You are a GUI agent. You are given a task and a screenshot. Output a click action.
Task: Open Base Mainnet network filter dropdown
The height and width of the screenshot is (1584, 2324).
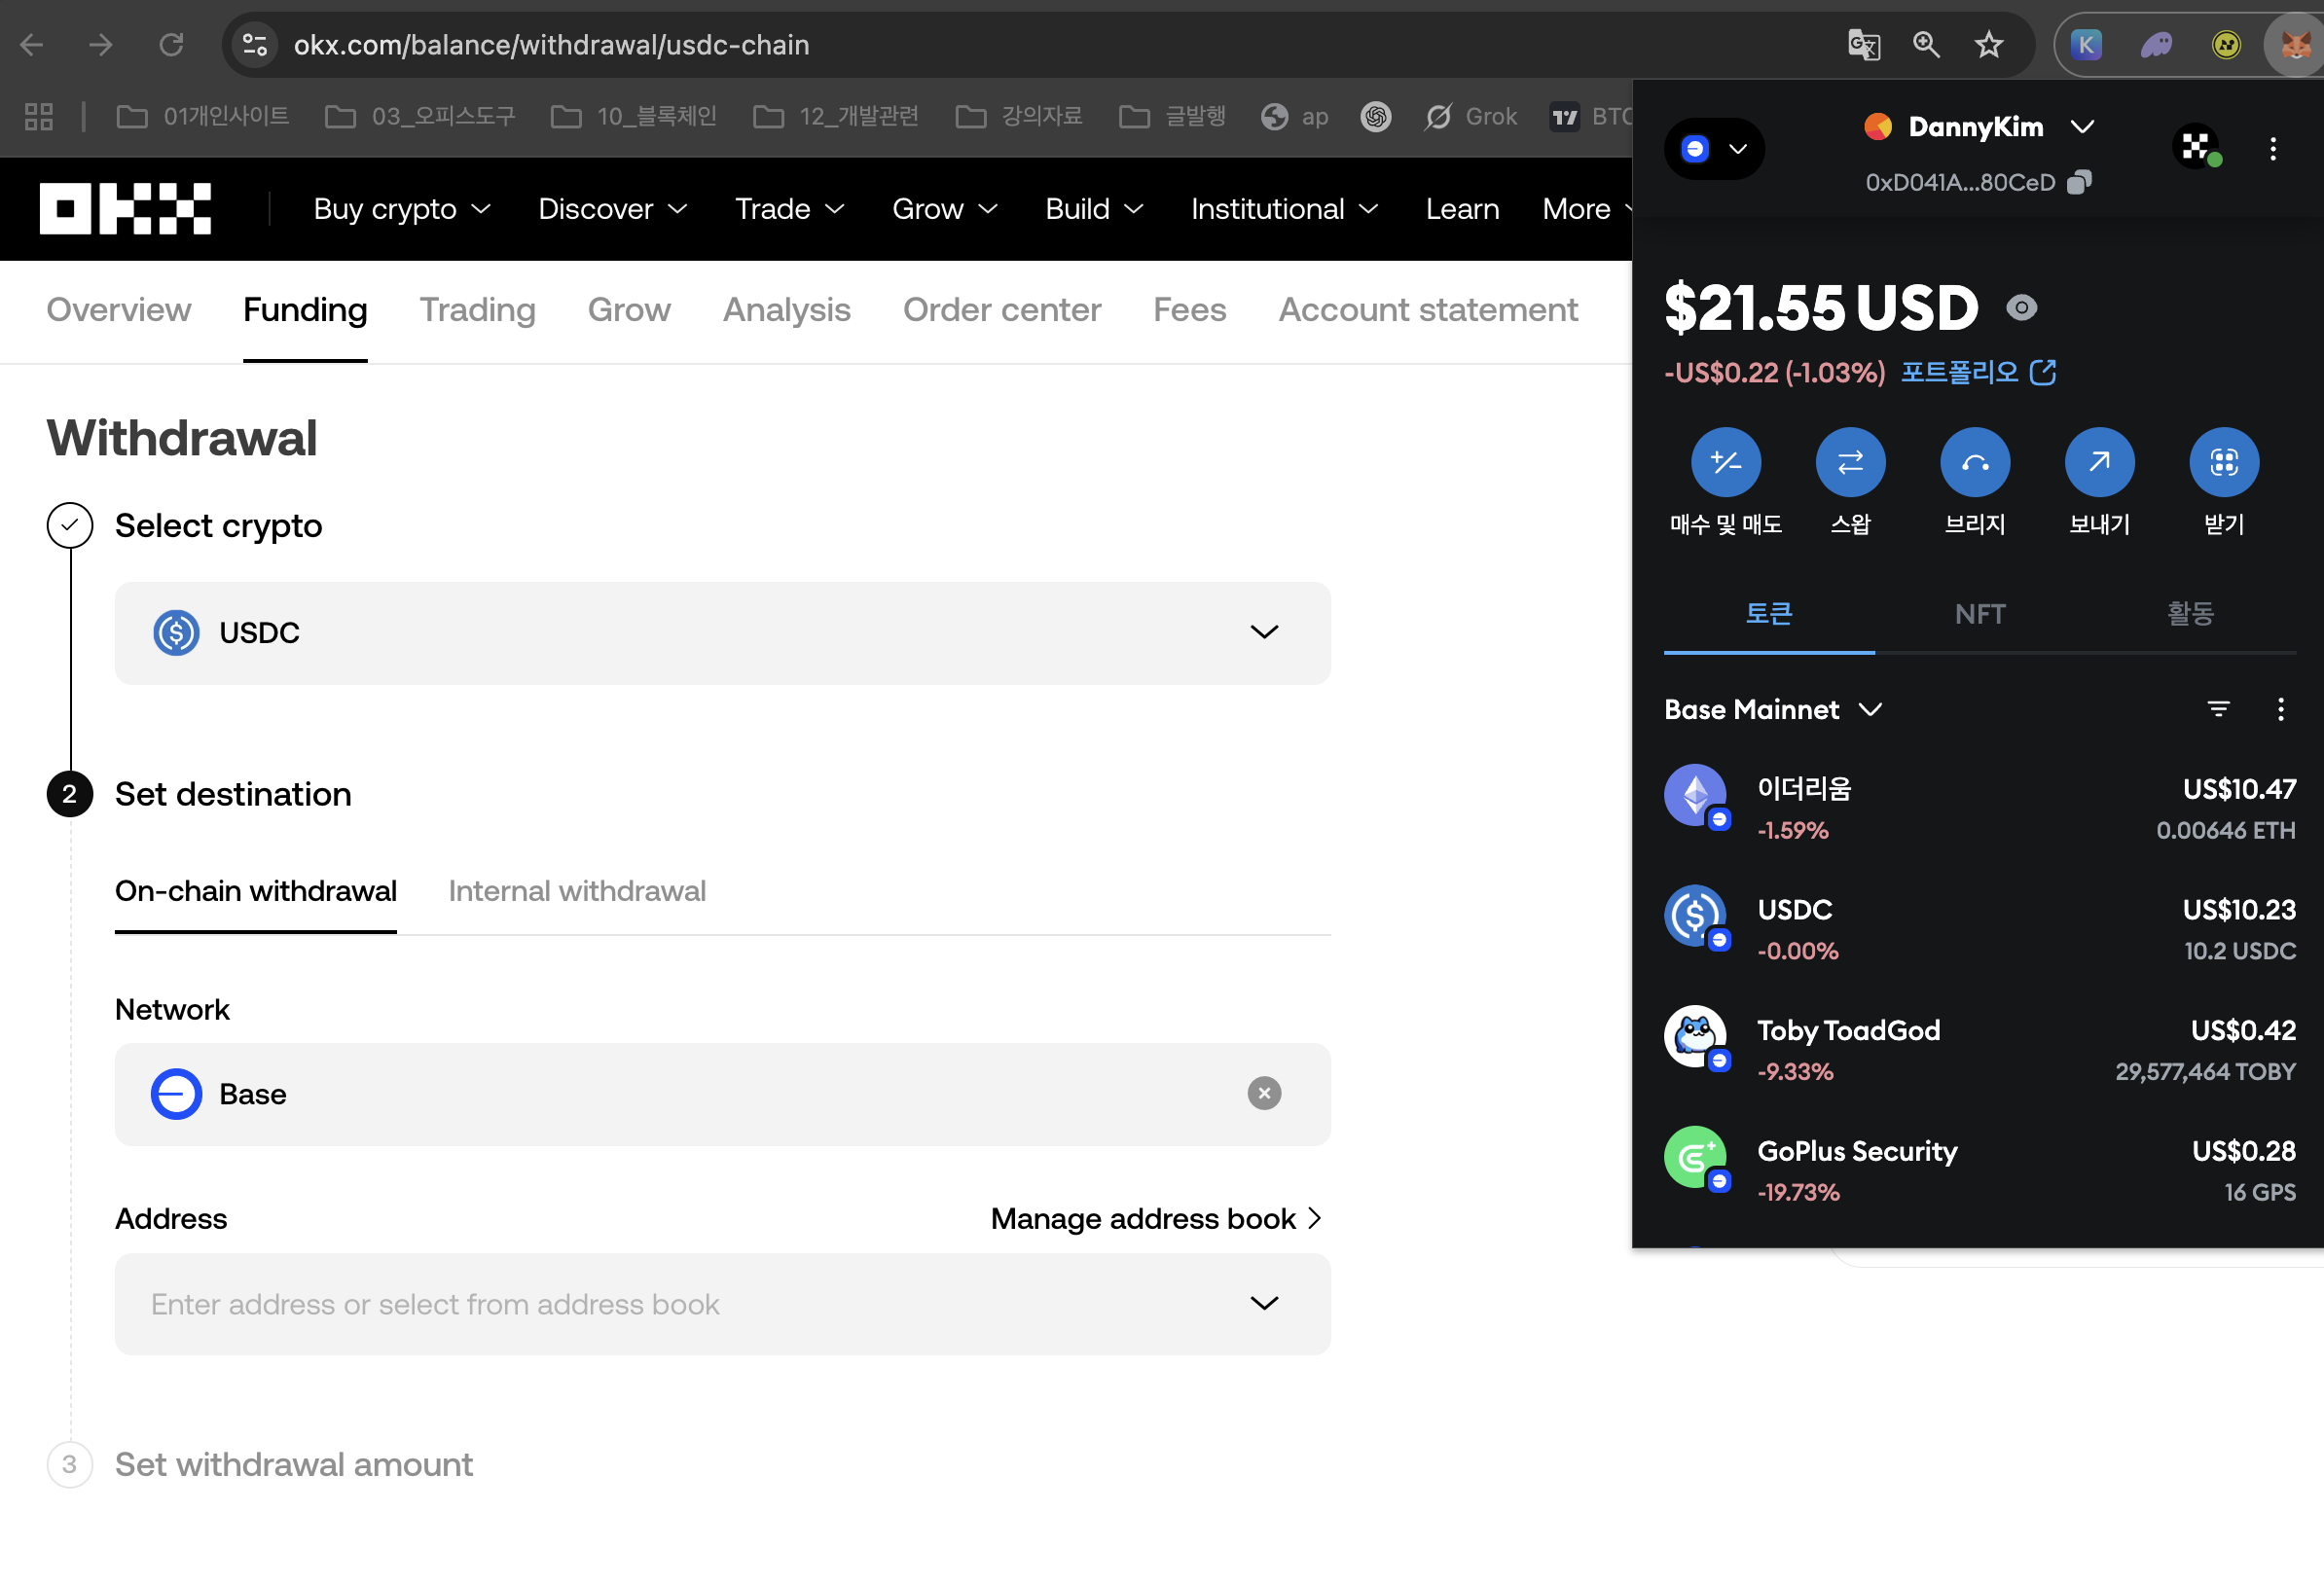click(1773, 709)
